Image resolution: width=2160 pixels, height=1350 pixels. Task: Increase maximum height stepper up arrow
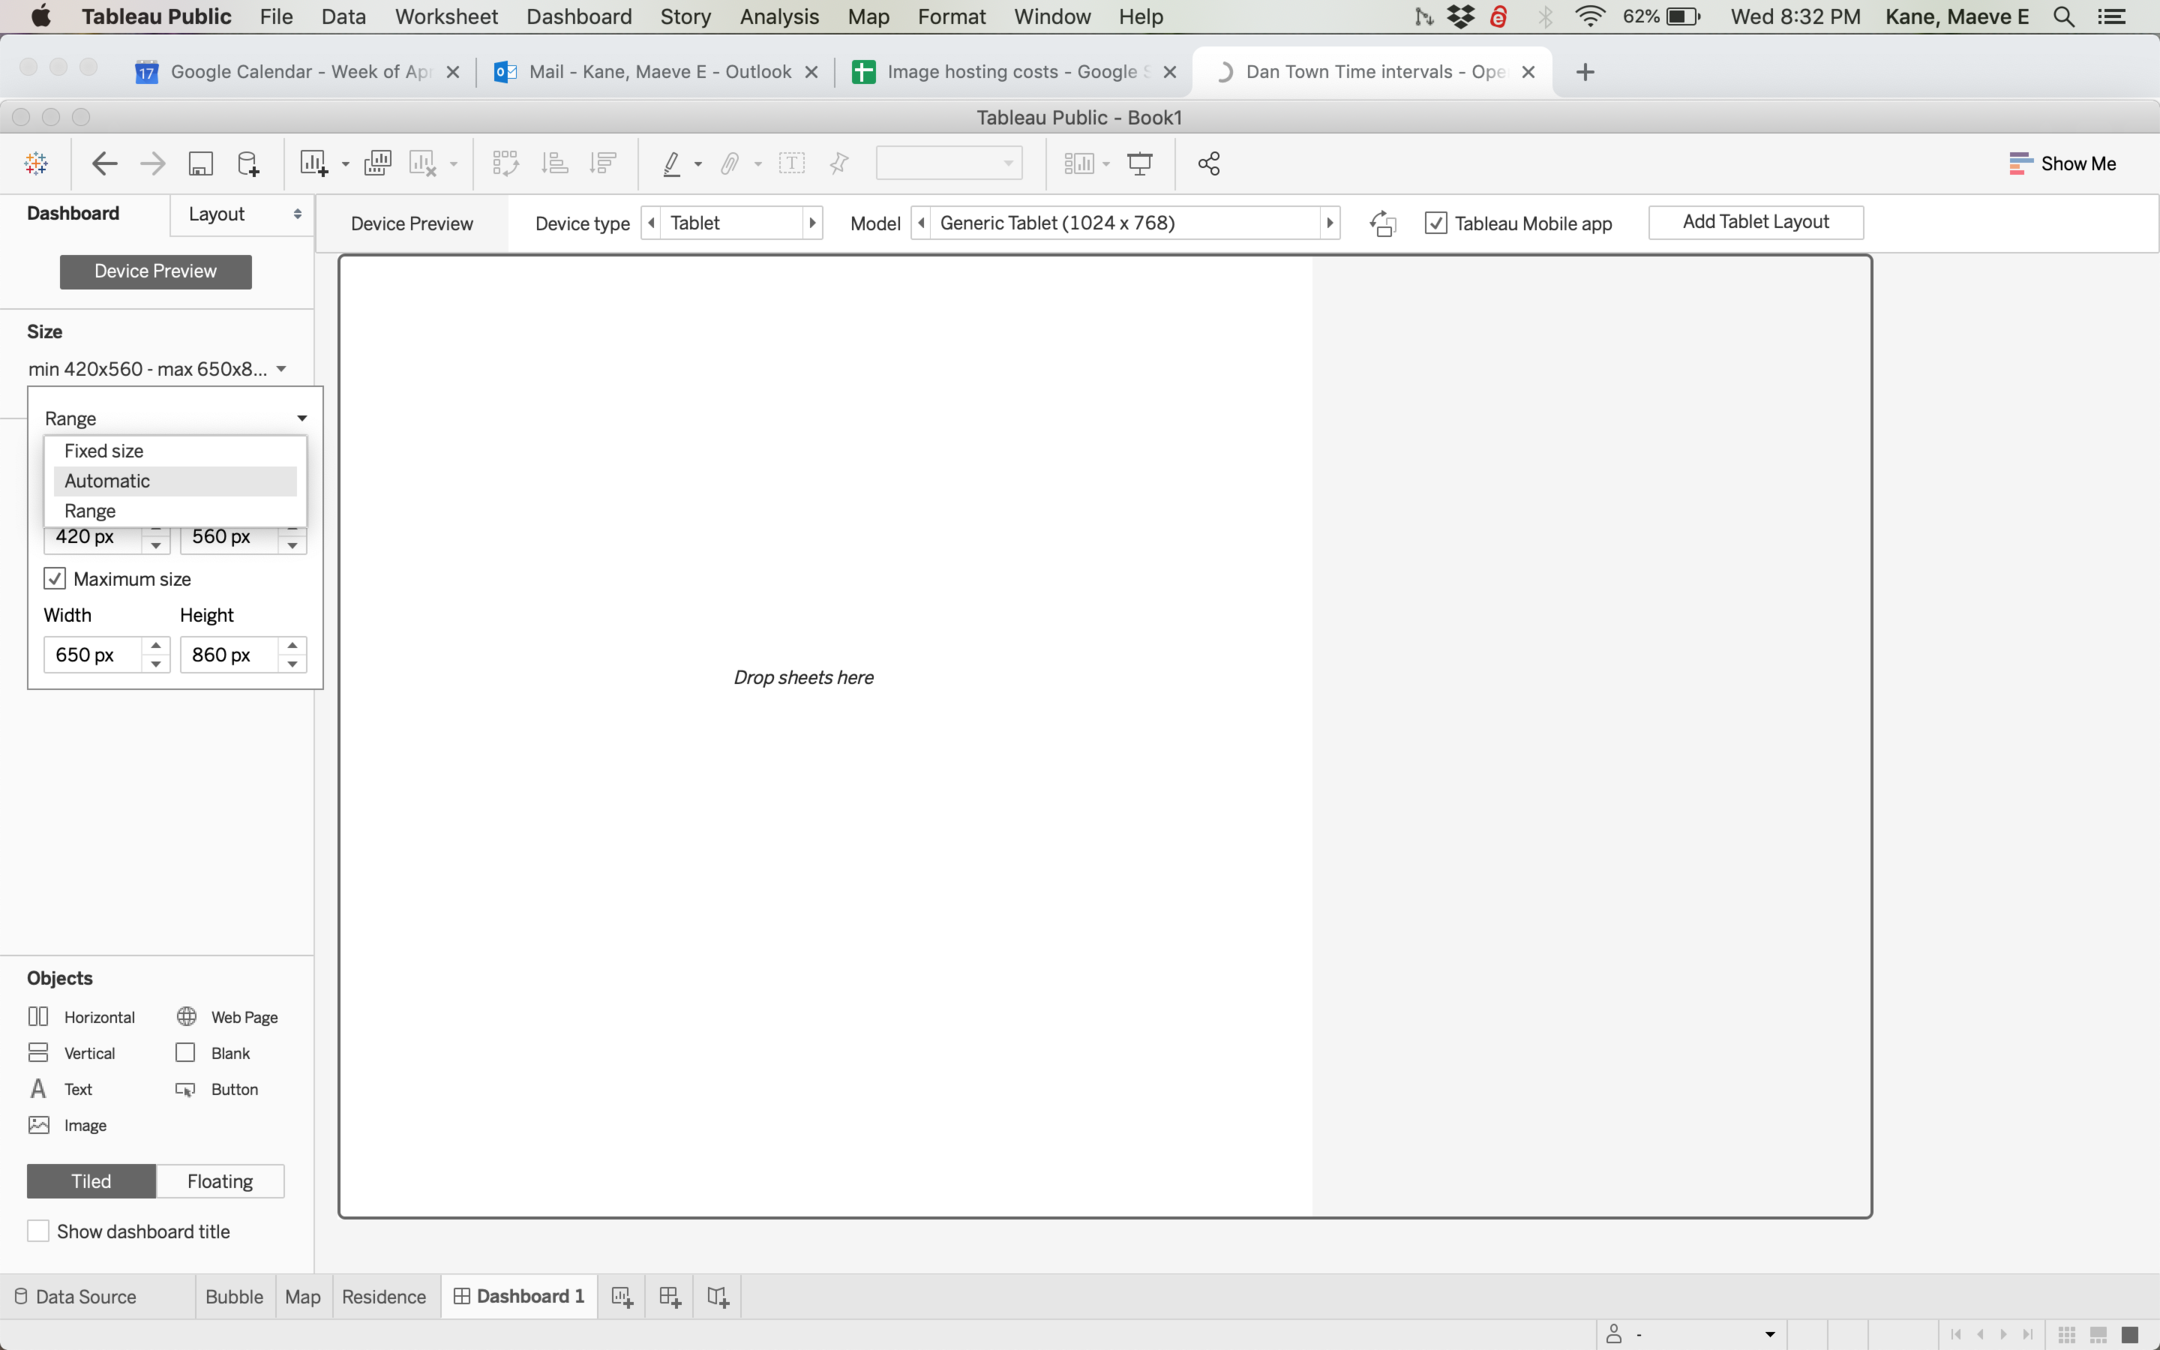click(292, 646)
